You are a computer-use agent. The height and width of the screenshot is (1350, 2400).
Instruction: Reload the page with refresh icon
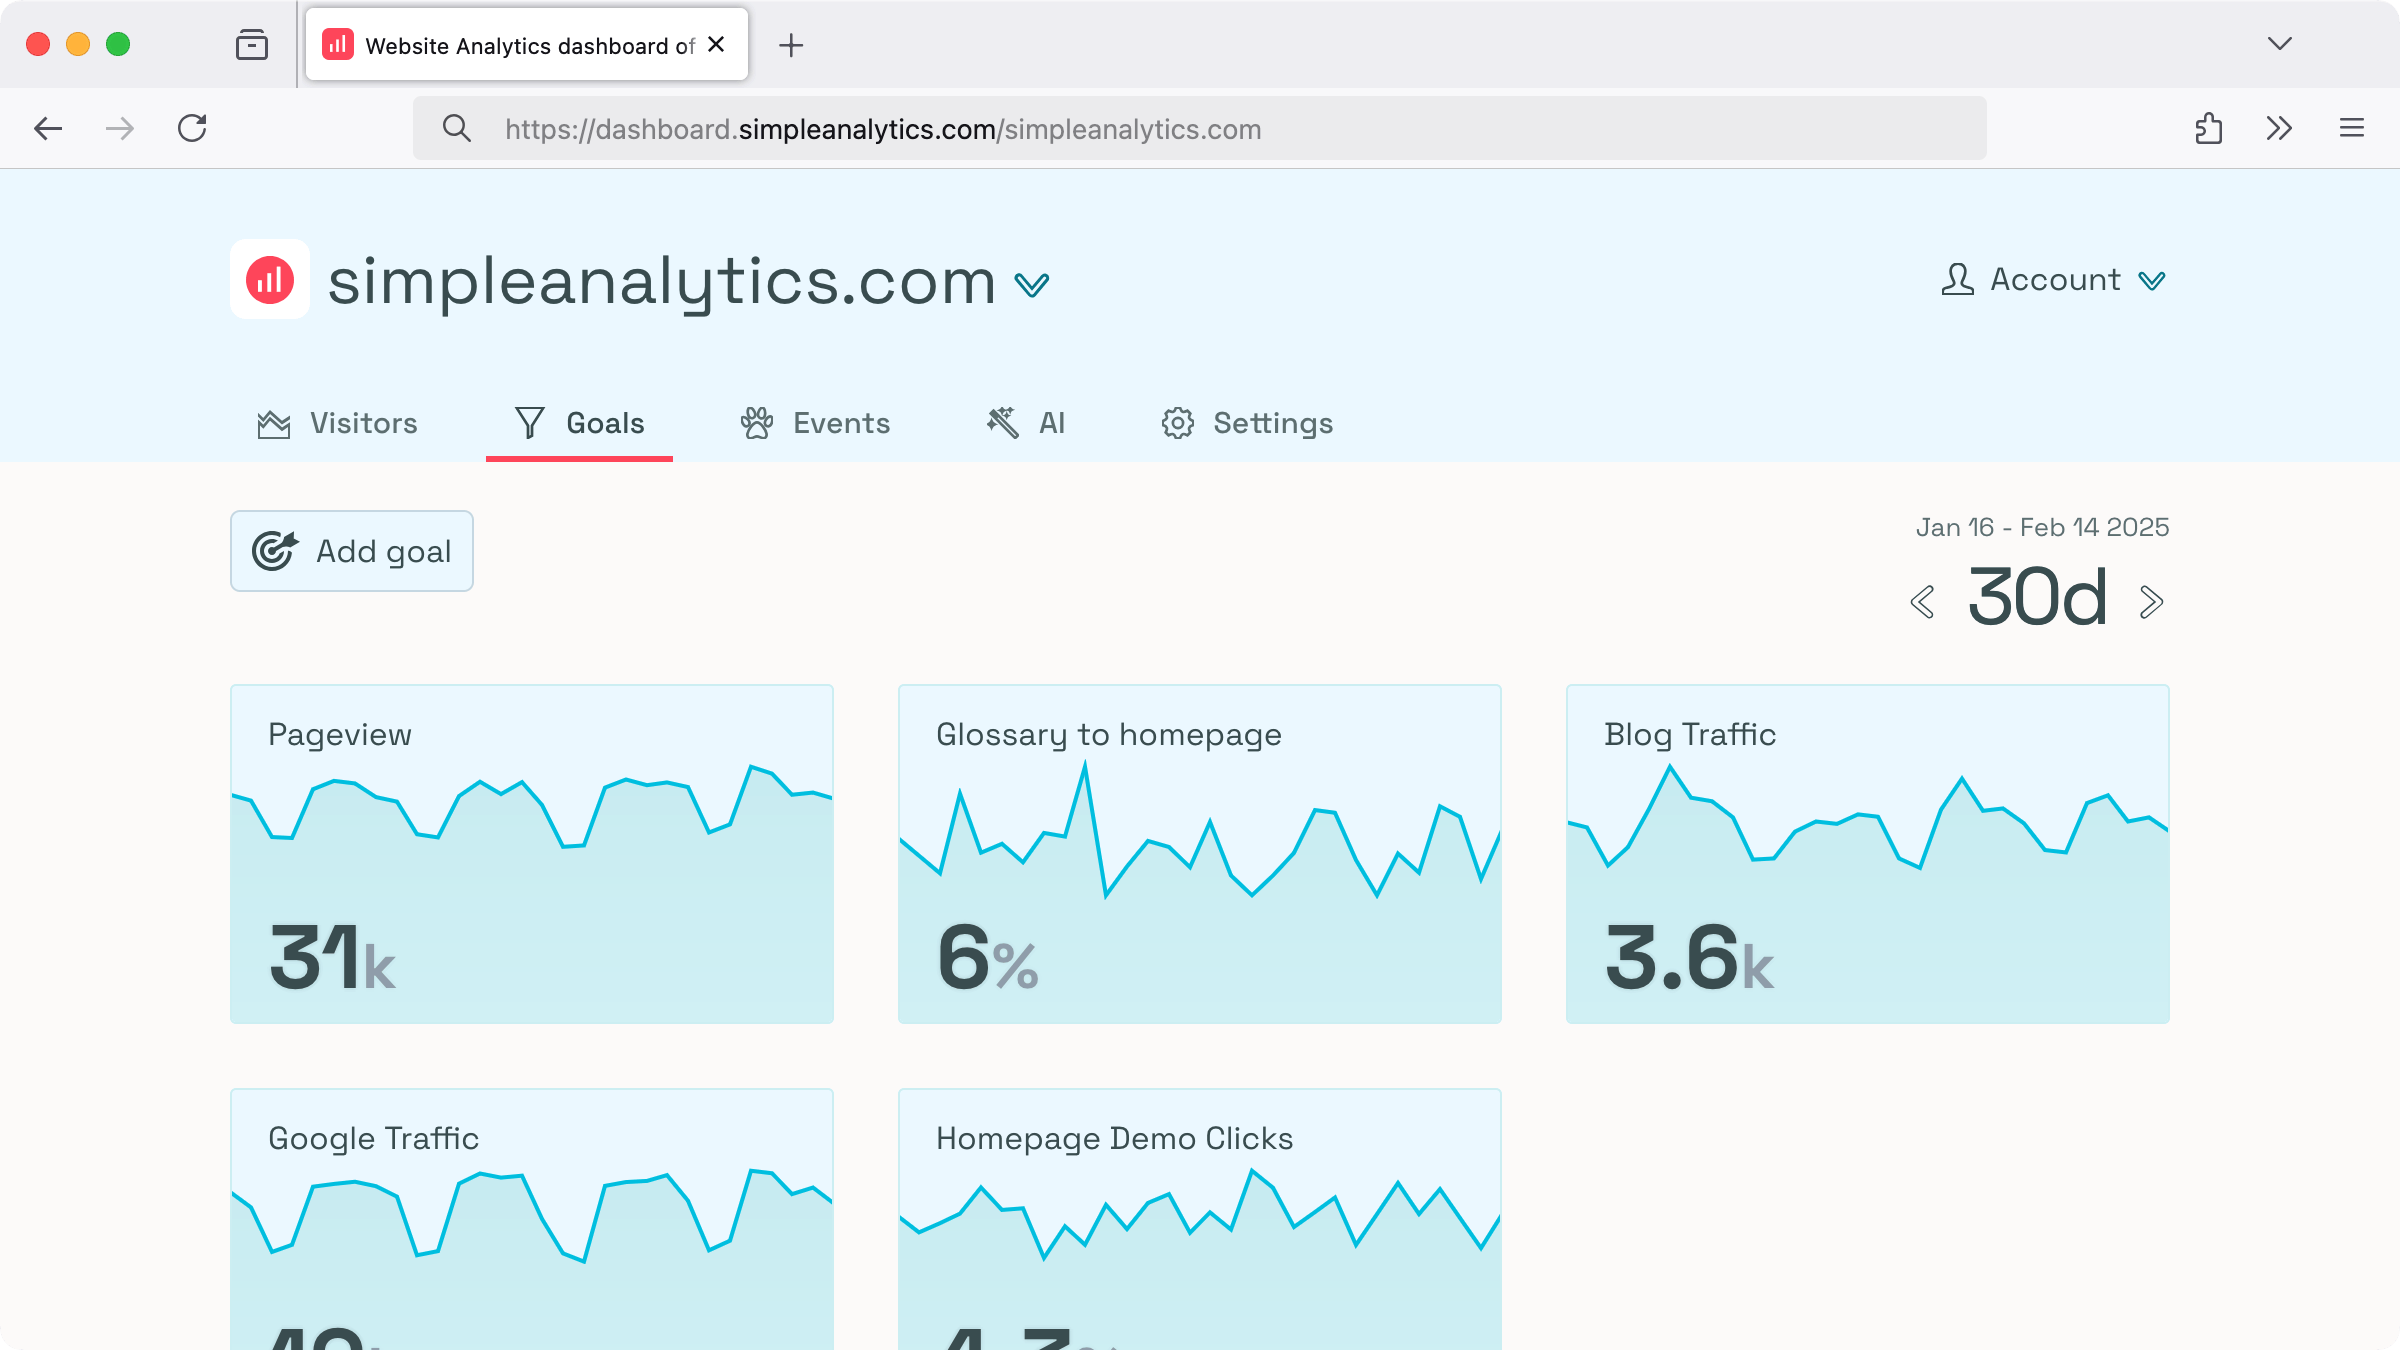click(x=192, y=128)
